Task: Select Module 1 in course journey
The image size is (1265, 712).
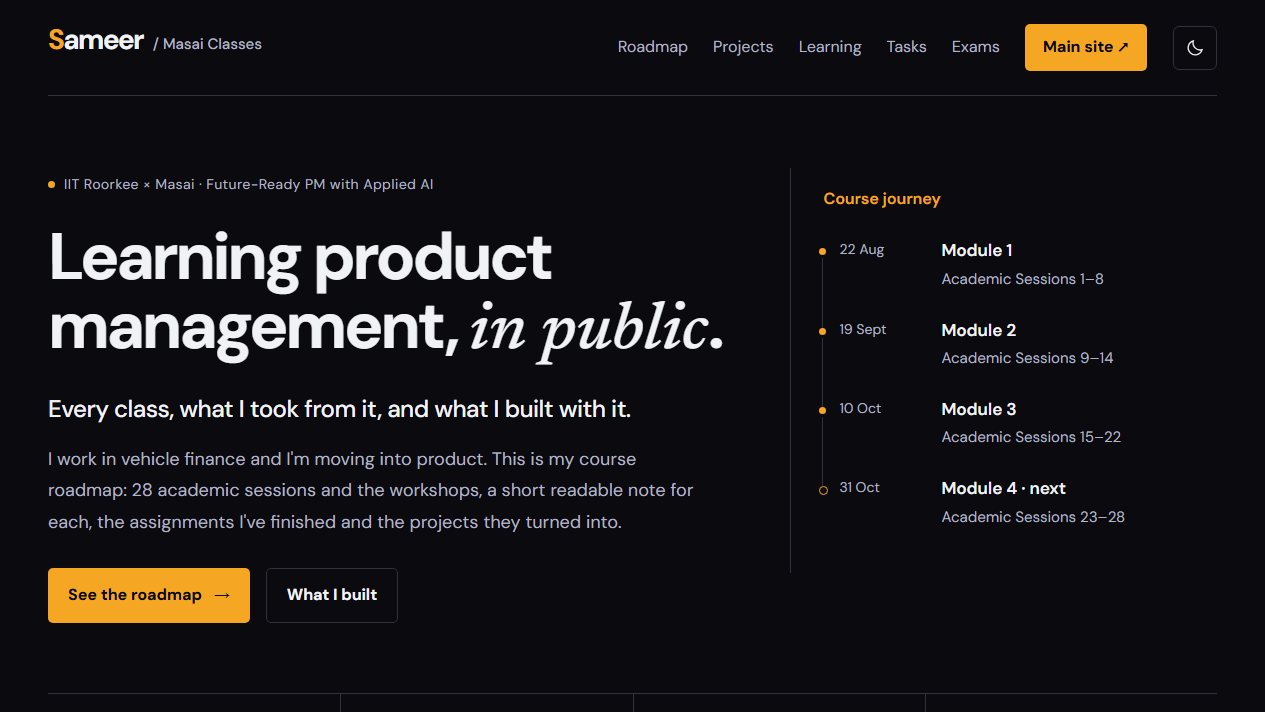Action: [x=977, y=250]
